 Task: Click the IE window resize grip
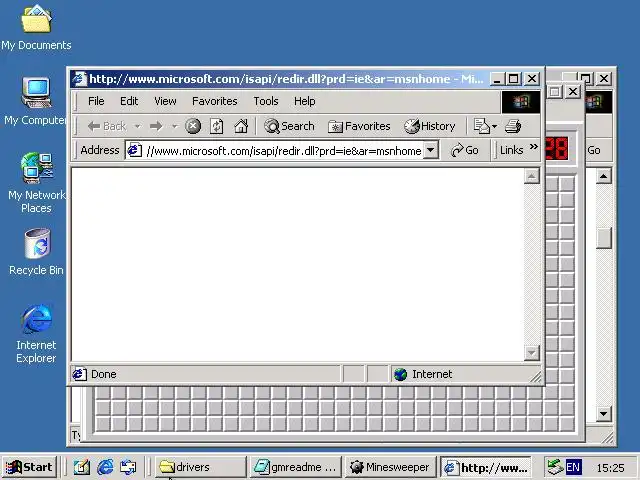tap(536, 377)
